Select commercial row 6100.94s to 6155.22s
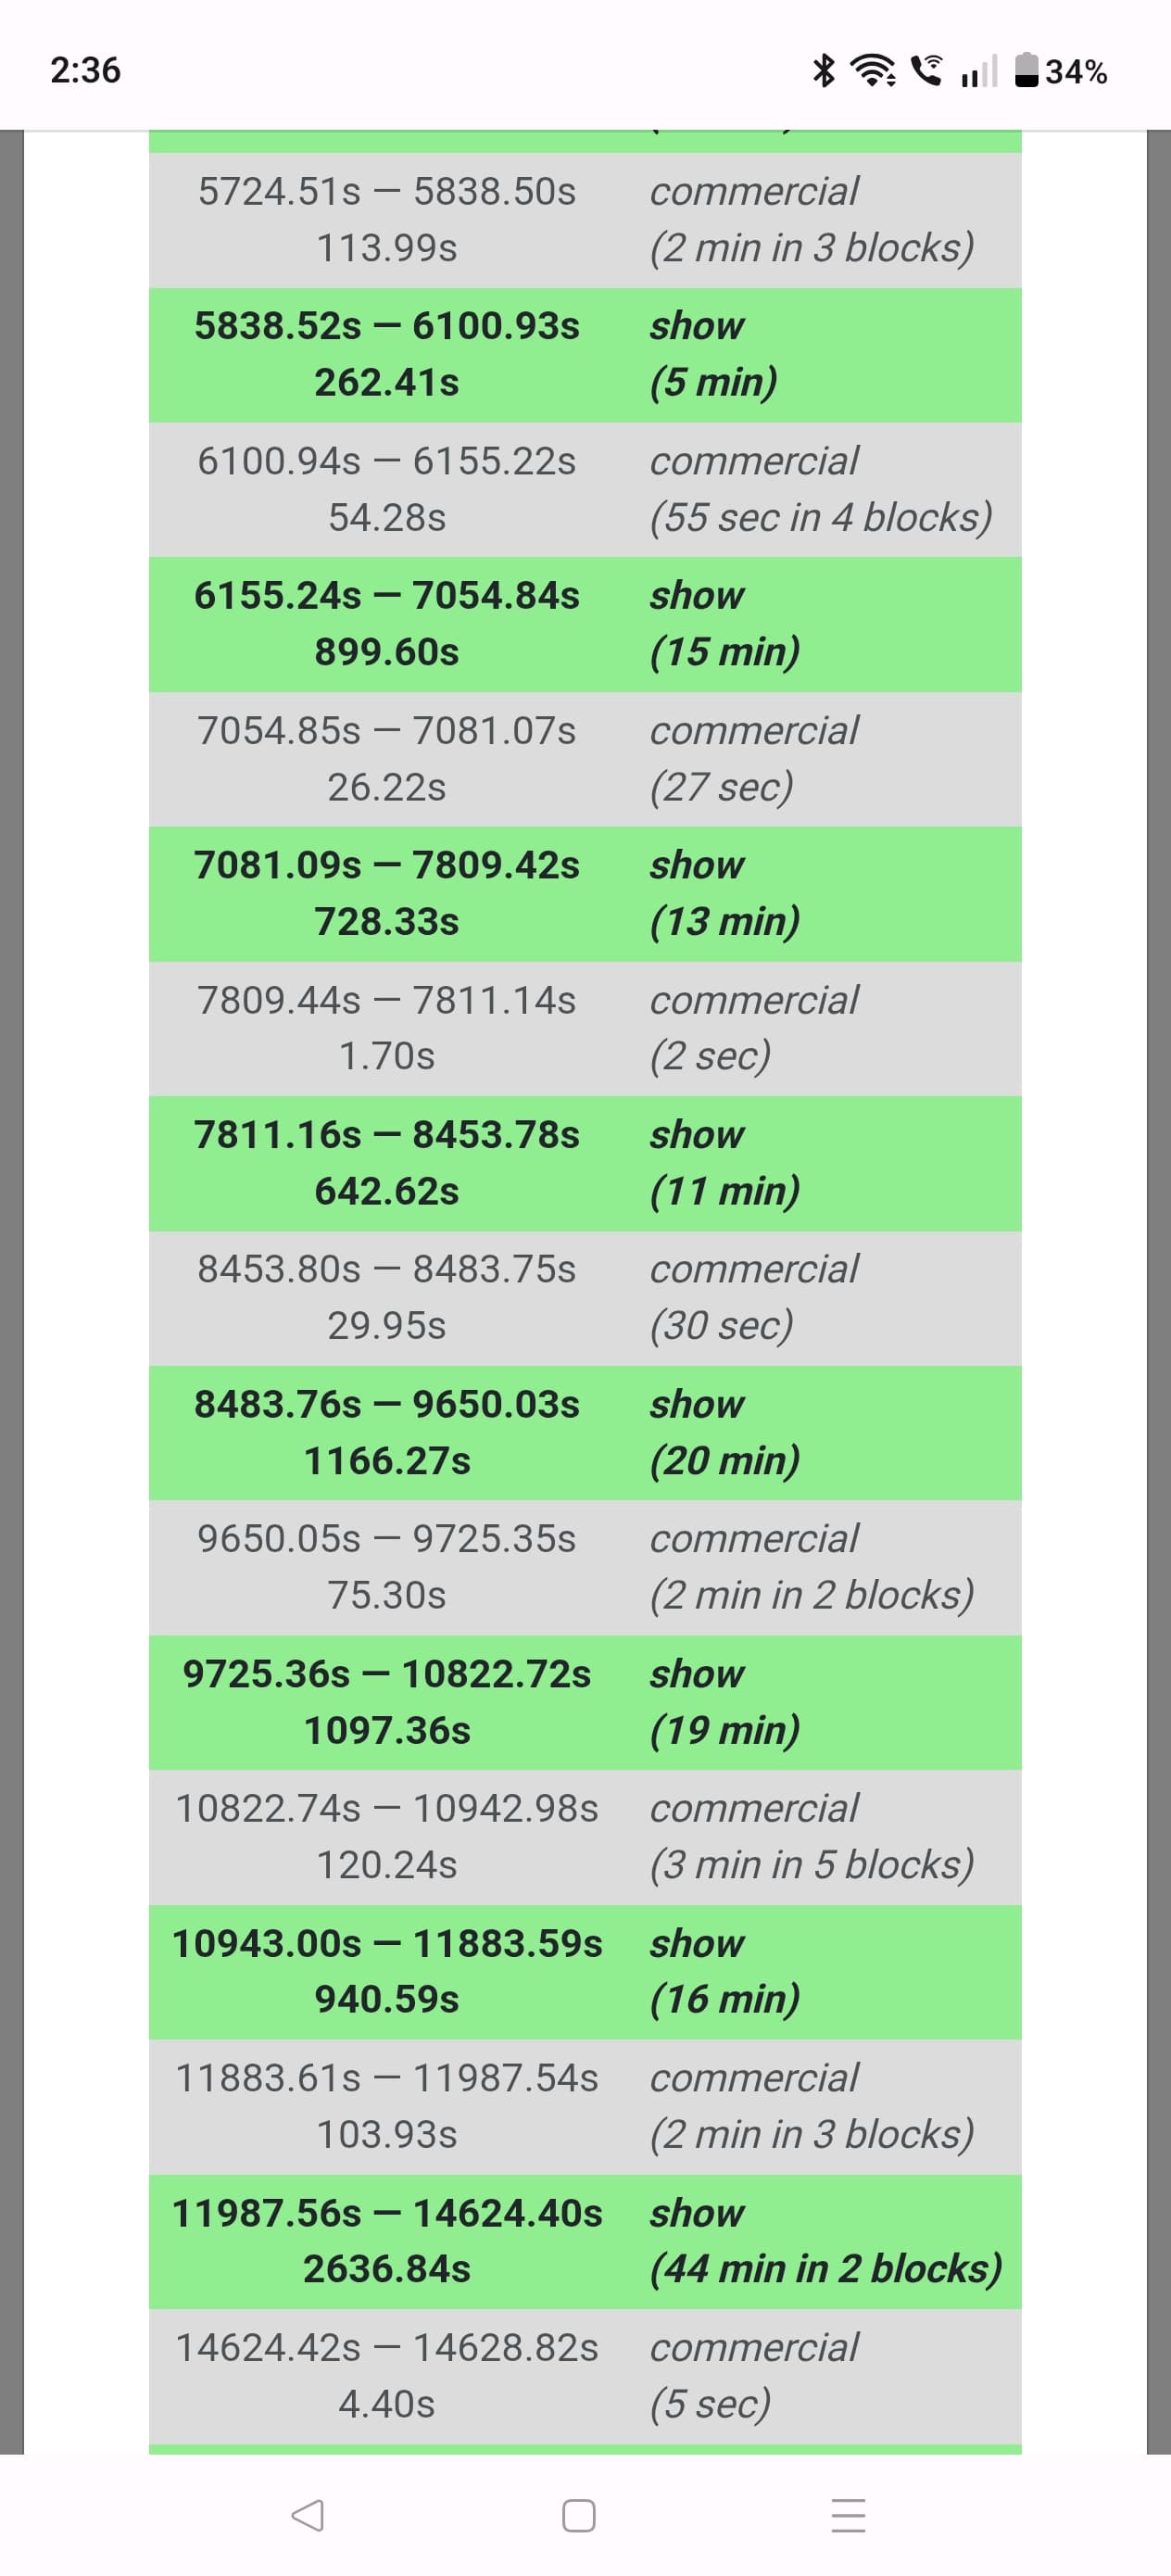Viewport: 1171px width, 2576px height. pyautogui.click(x=585, y=490)
